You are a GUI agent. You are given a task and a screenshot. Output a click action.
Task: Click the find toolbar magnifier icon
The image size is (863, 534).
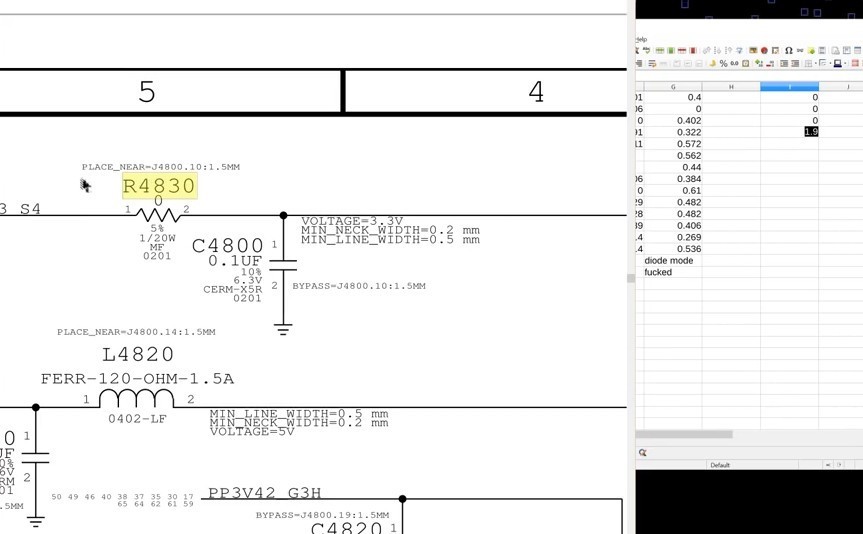pyautogui.click(x=642, y=453)
